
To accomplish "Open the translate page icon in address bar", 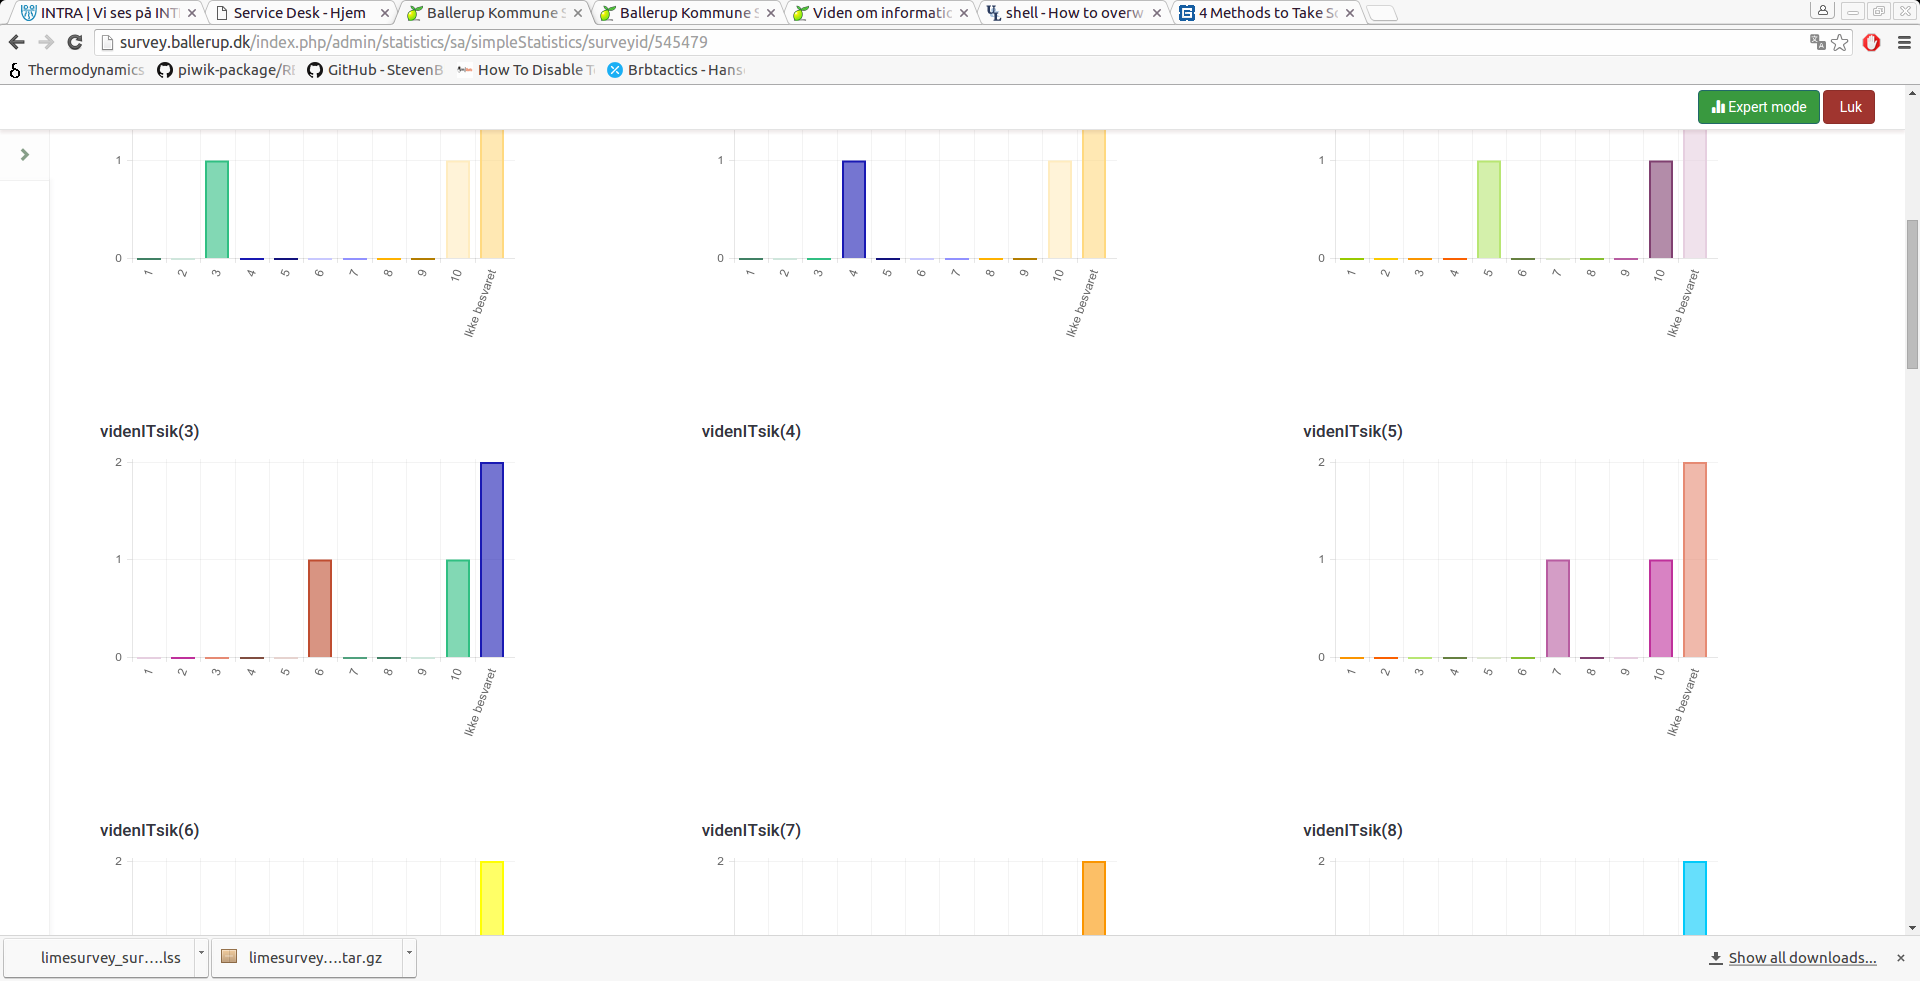I will tap(1818, 42).
